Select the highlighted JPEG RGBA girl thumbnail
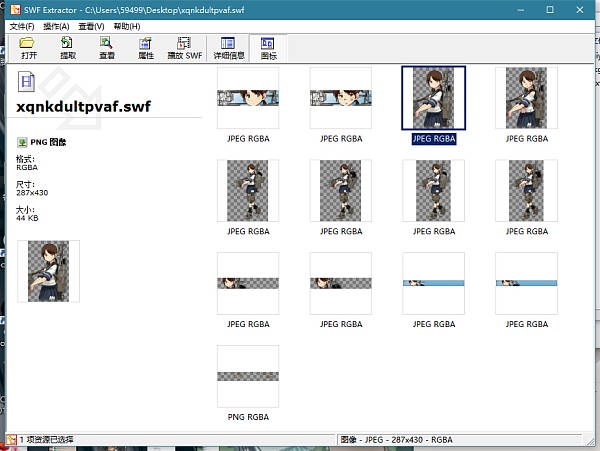The width and height of the screenshot is (600, 451). click(434, 98)
